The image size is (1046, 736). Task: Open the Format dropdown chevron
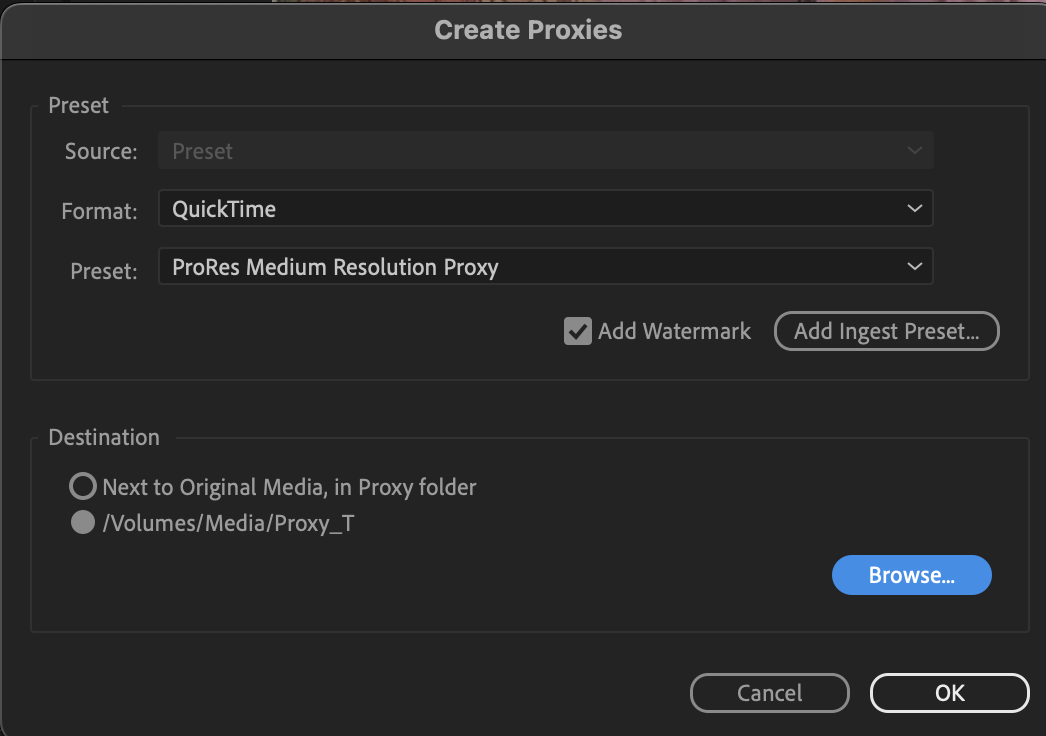click(914, 208)
